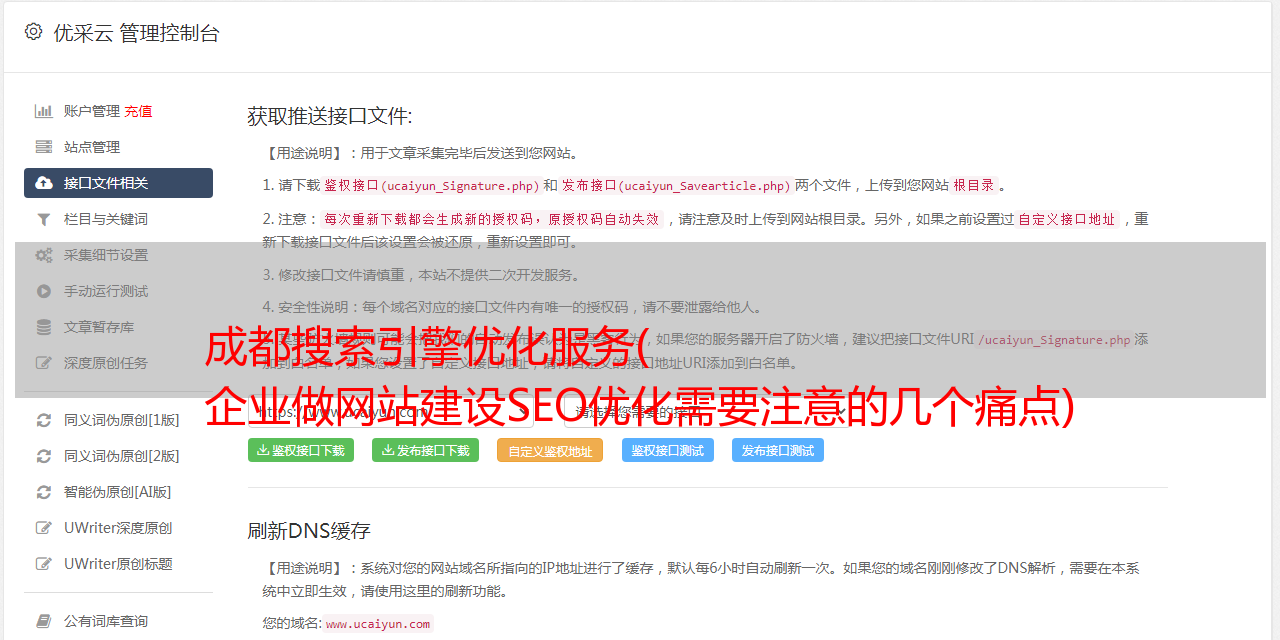
Task: Click the 发布接口(ucaiyun_Savearticle.php) code text
Action: click(676, 186)
